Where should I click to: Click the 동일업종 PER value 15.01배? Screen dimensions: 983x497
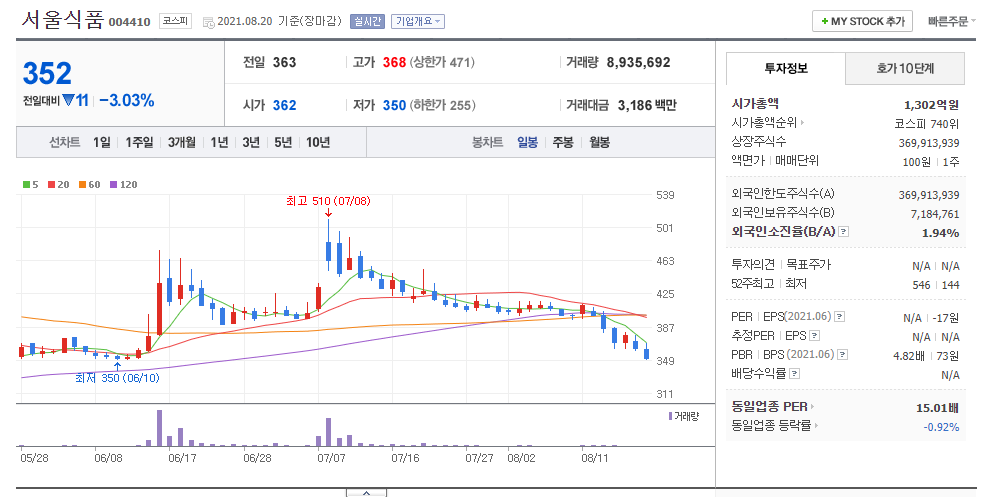(937, 408)
